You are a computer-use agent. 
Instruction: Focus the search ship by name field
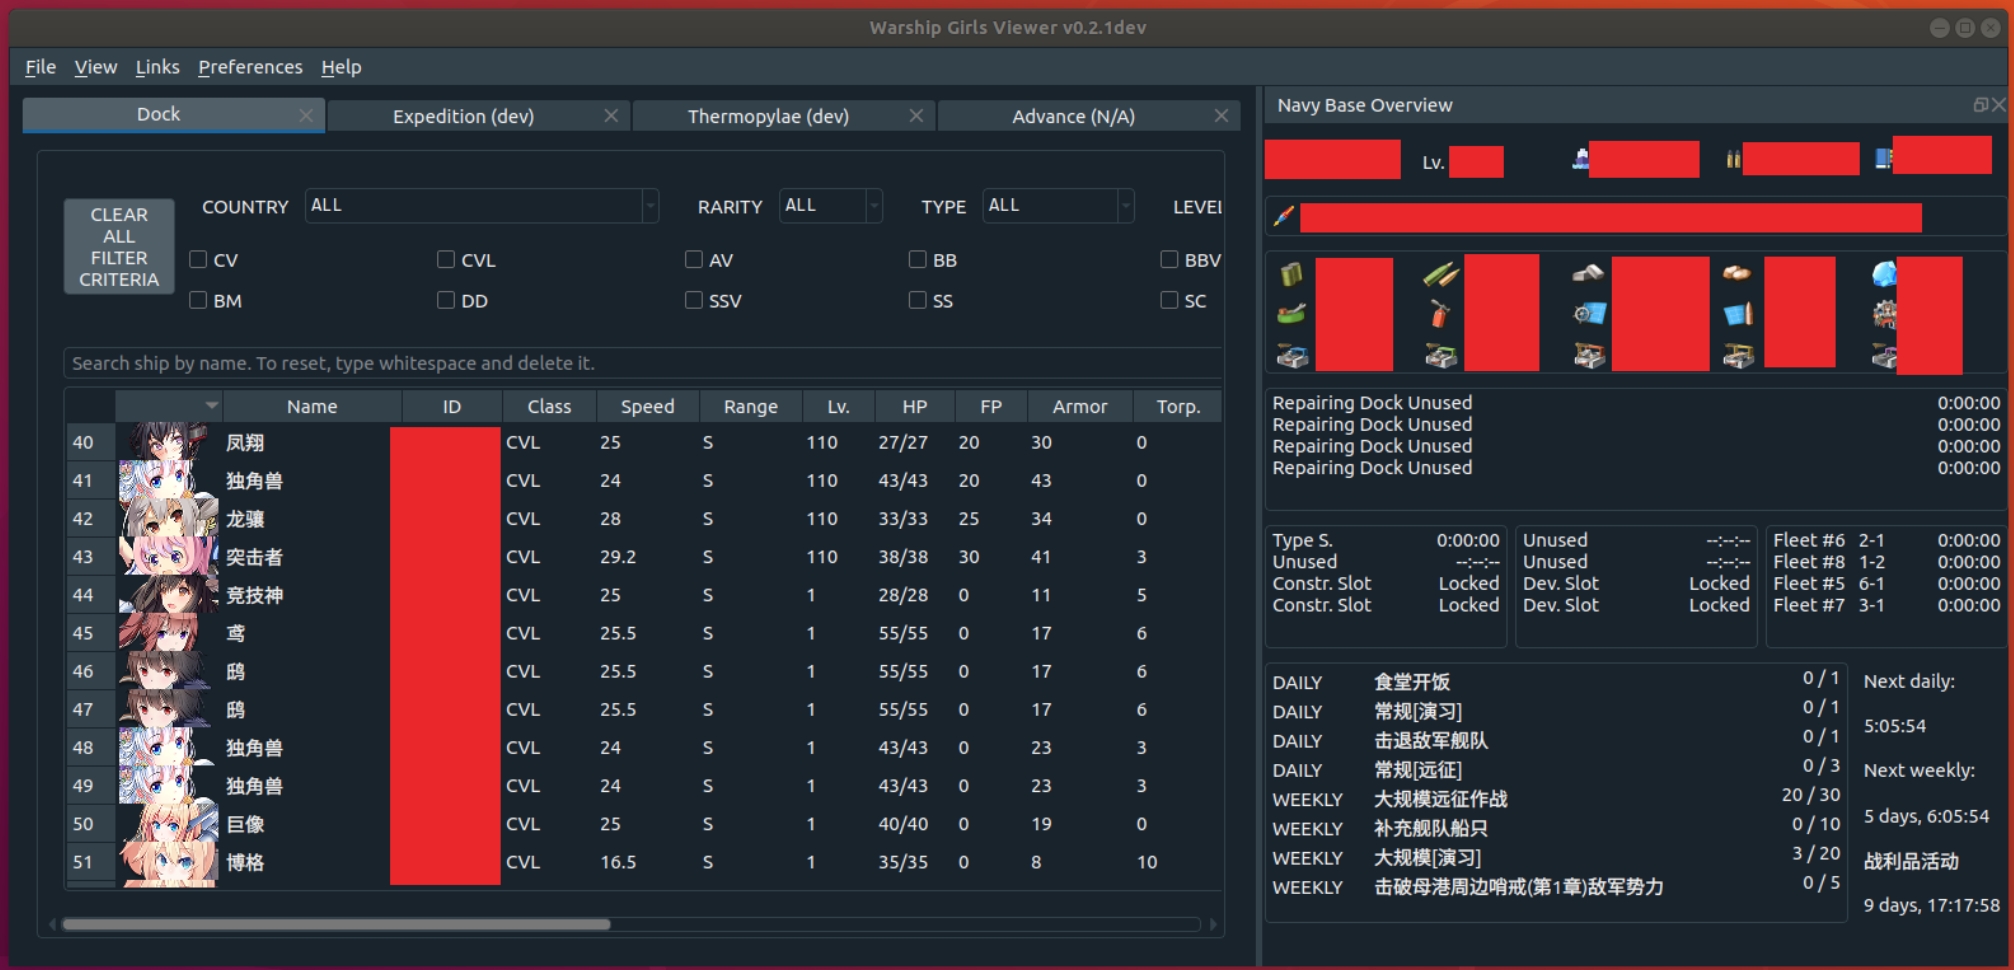pos(643,363)
